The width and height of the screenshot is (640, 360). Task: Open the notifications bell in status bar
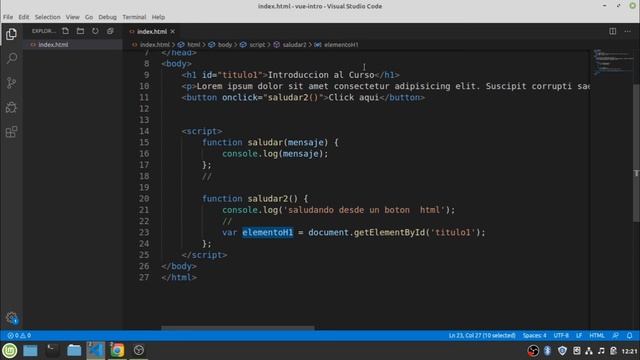(629, 336)
